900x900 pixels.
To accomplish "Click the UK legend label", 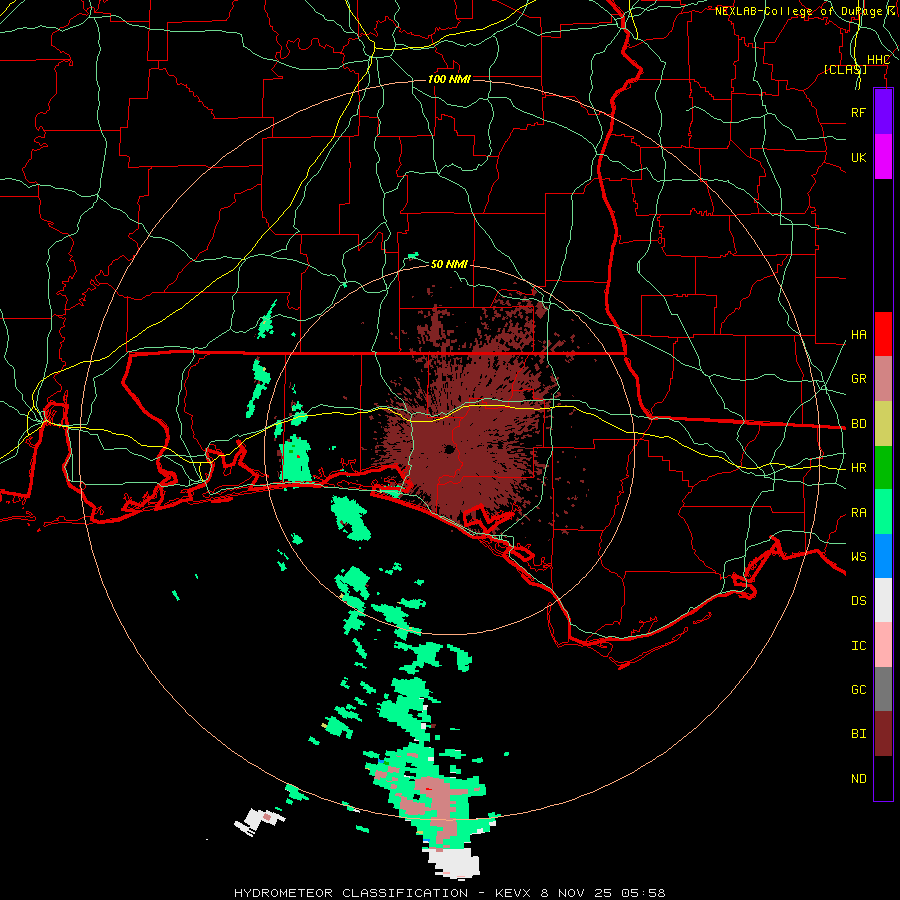I will coord(858,157).
